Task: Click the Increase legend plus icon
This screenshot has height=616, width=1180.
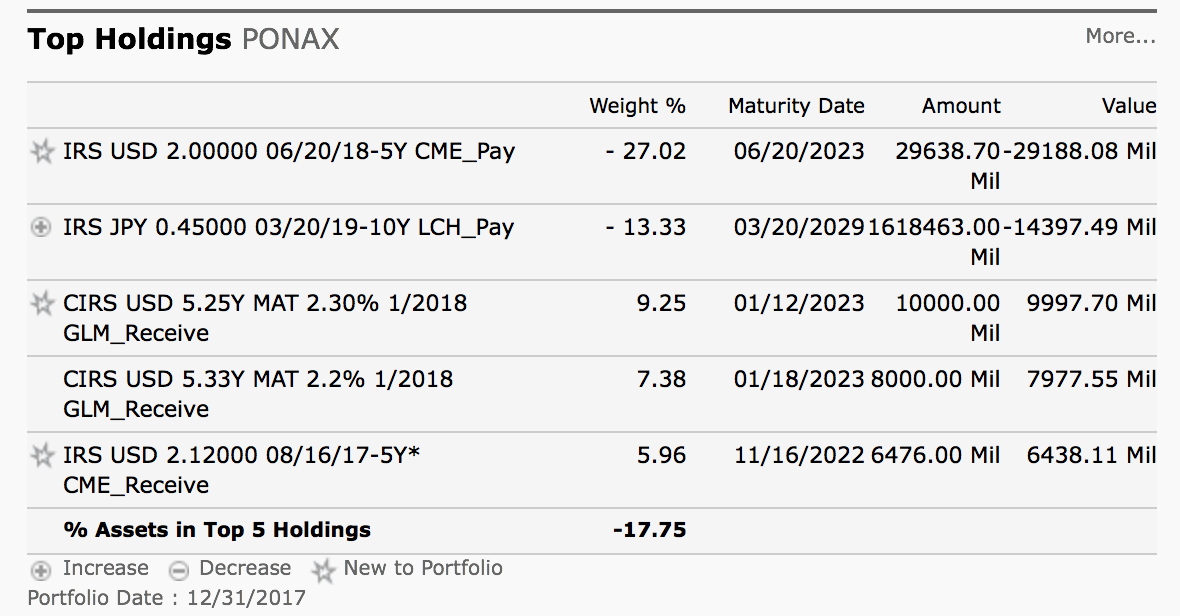Action: [x=41, y=570]
